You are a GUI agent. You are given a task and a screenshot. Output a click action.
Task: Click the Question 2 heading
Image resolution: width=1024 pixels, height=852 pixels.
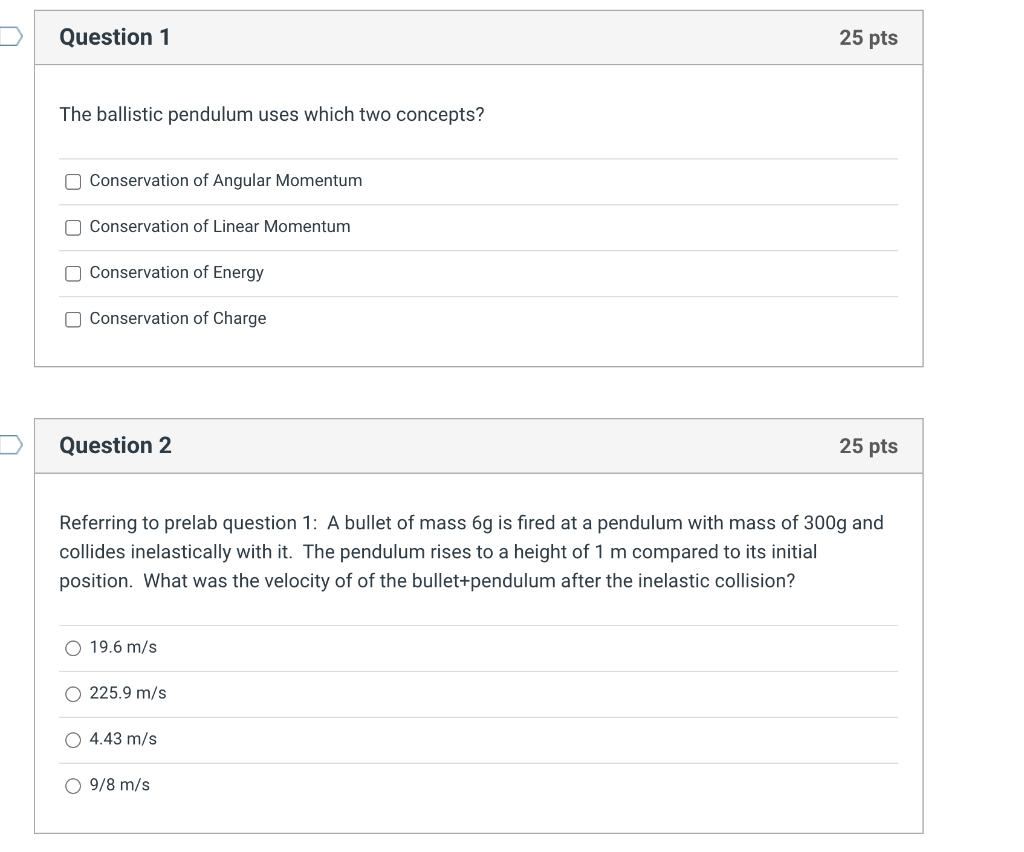pyautogui.click(x=115, y=446)
